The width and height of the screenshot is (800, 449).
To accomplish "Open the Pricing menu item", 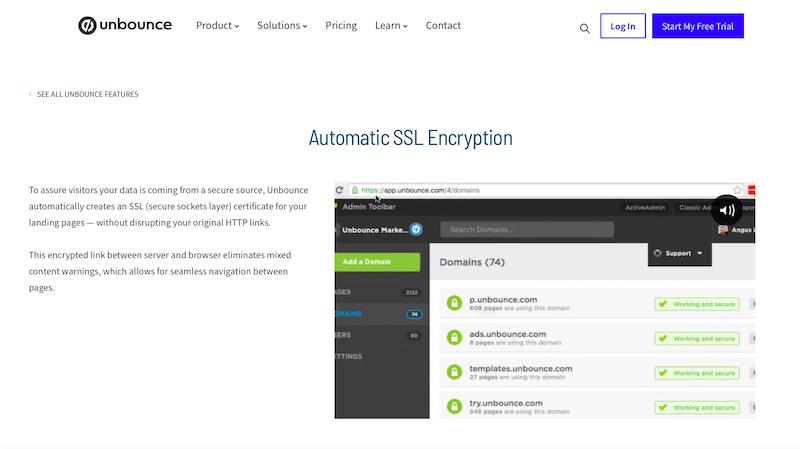I will tap(341, 26).
